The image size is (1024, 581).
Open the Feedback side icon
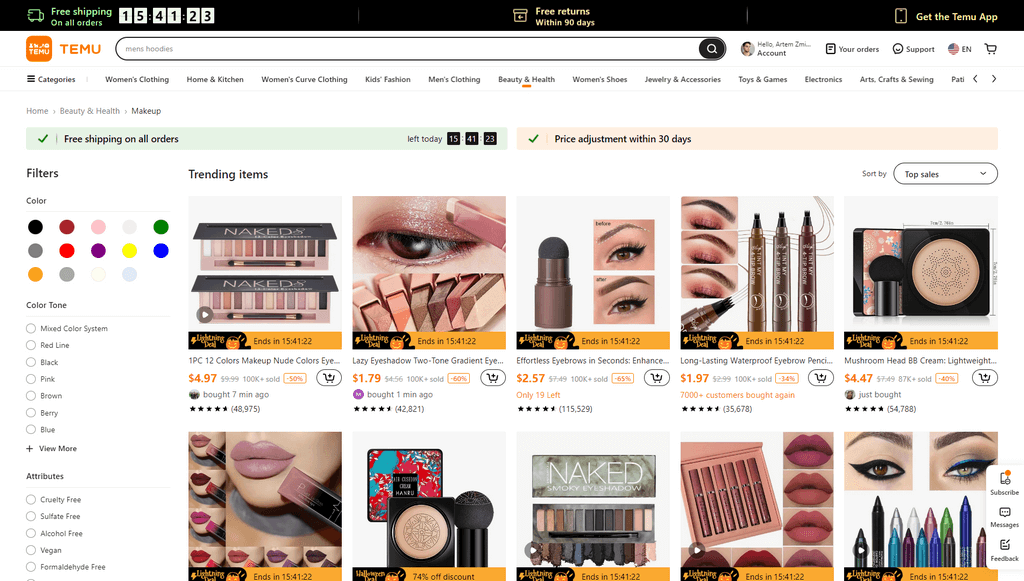[x=1004, y=550]
